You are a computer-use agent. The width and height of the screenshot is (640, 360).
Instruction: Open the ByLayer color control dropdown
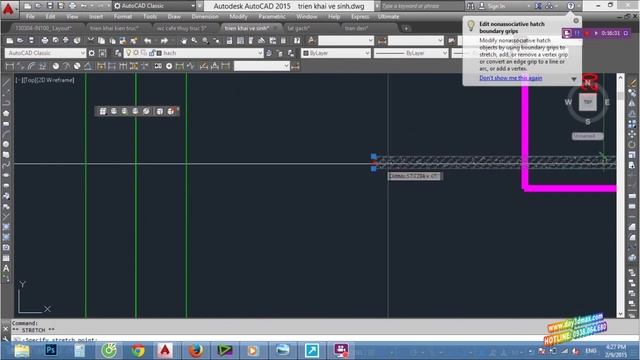336,53
